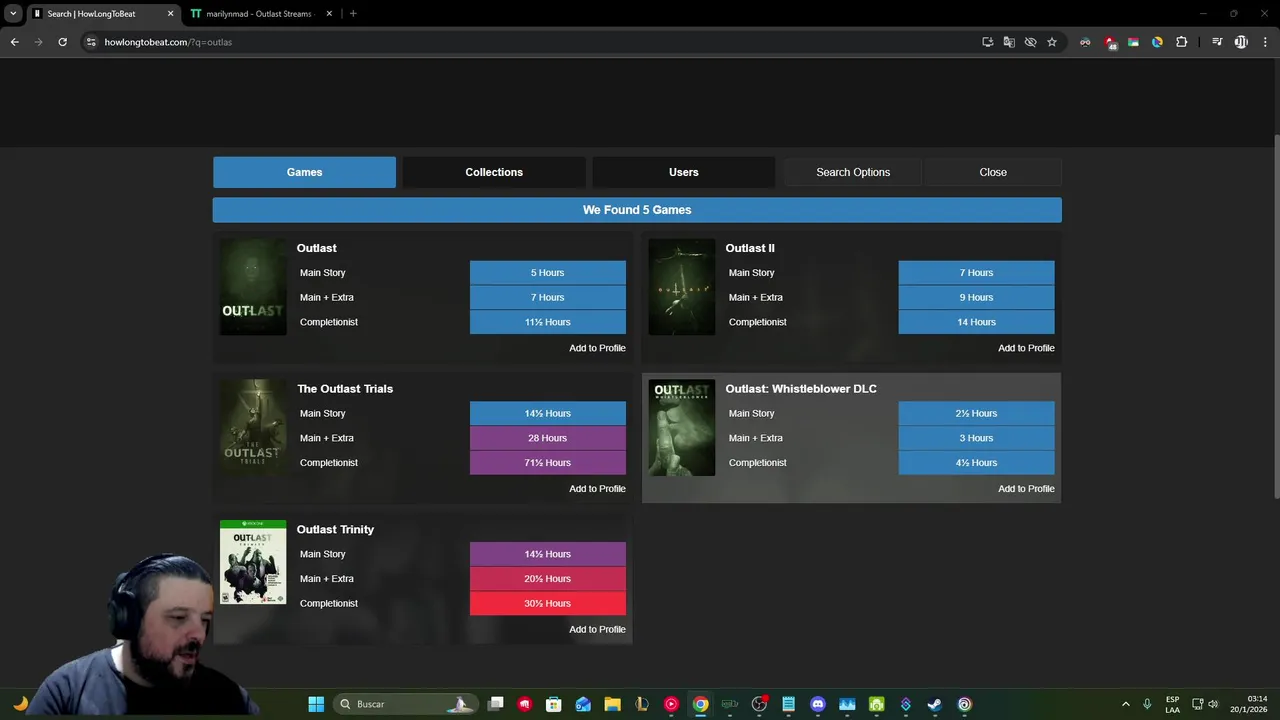Add The Outlast Trials to profile
The image size is (1280, 720).
597,489
